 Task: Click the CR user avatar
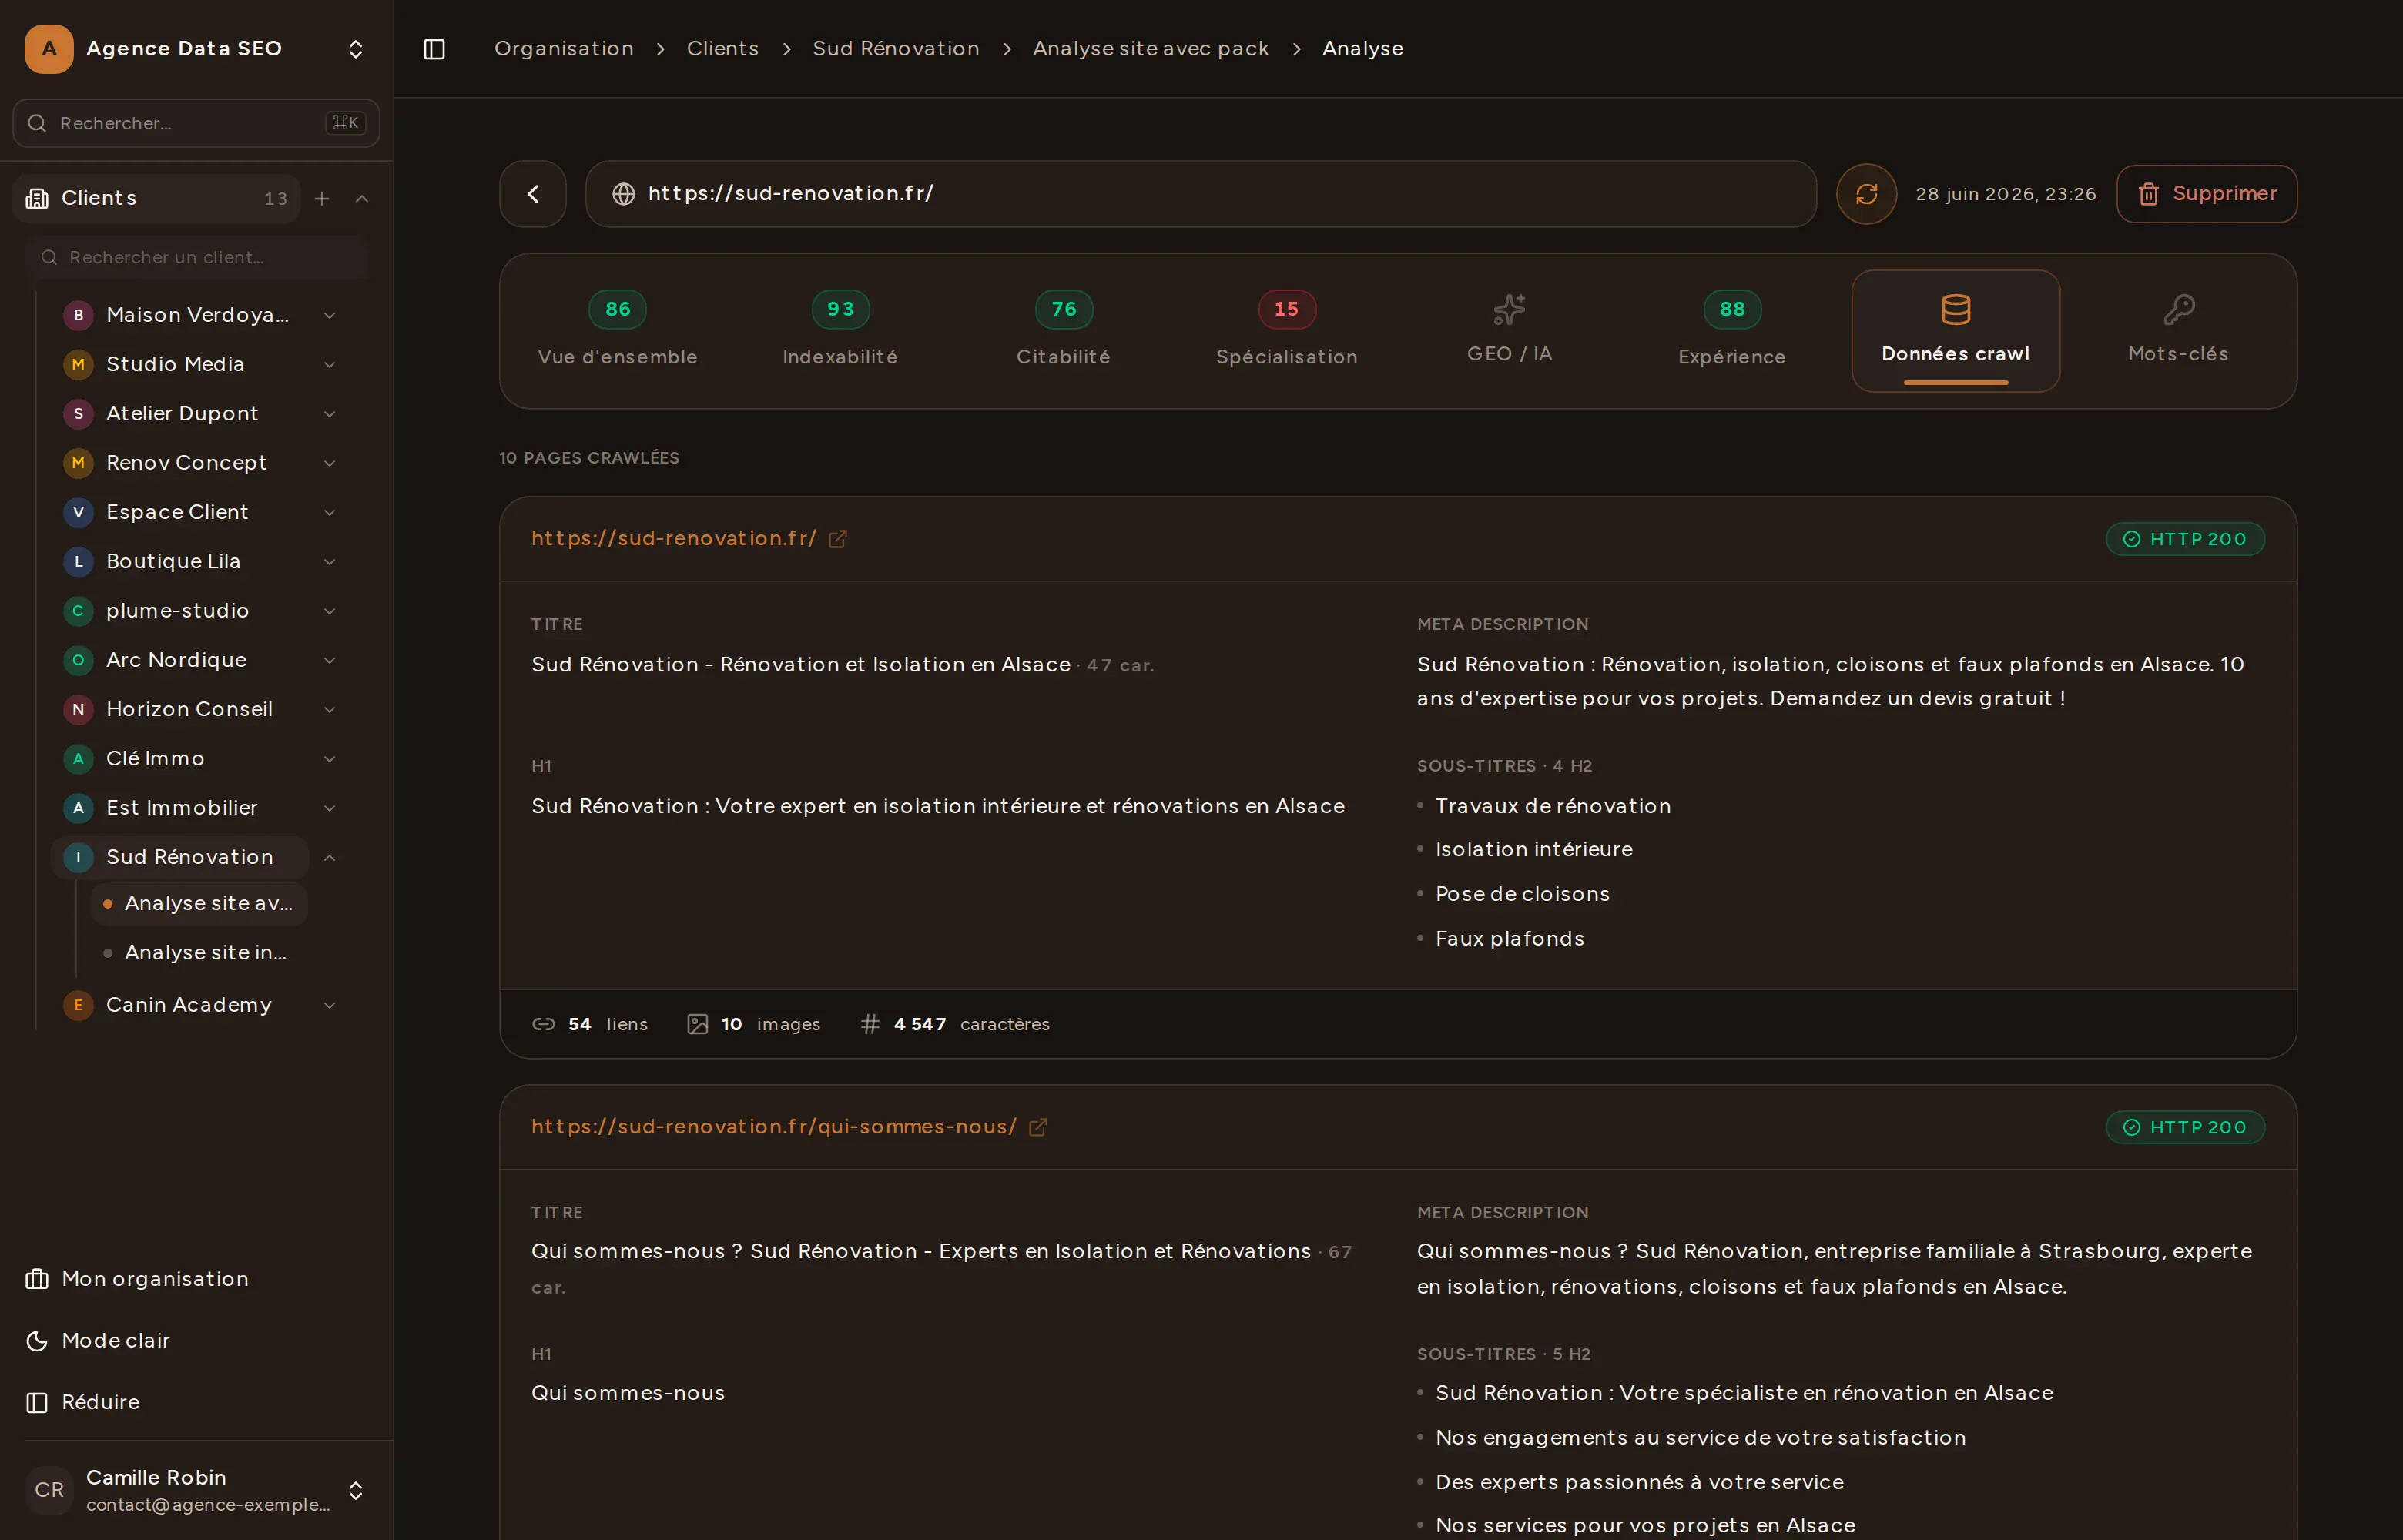49,1490
